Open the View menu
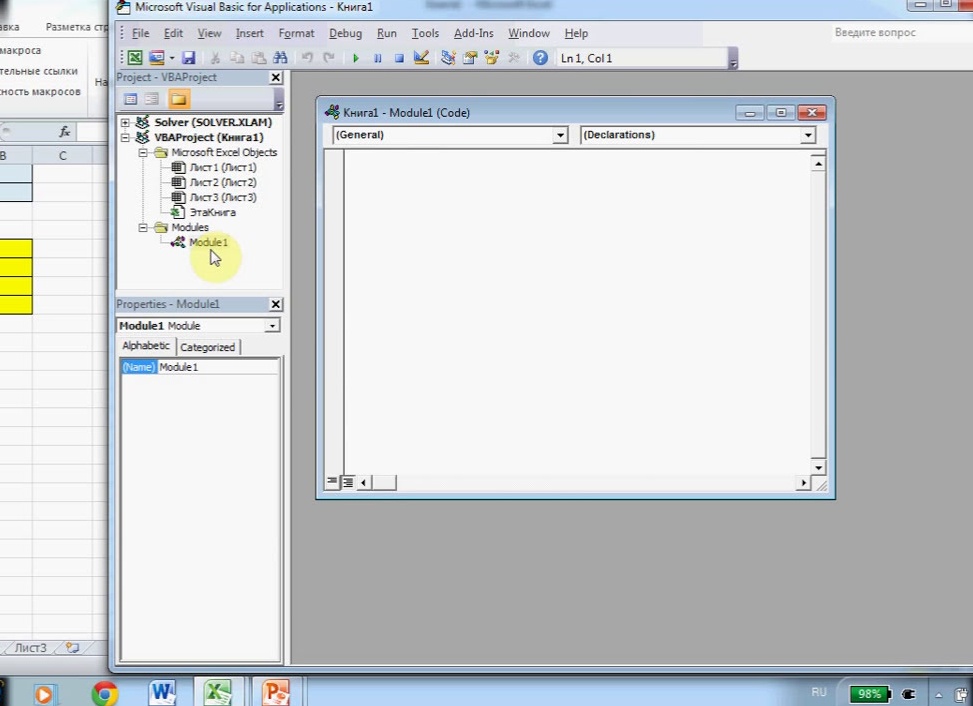Viewport: 973px width, 706px height. 209,34
